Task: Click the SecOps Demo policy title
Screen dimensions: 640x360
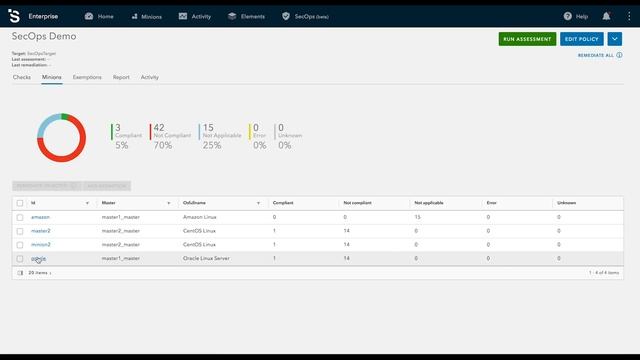Action: (44, 36)
